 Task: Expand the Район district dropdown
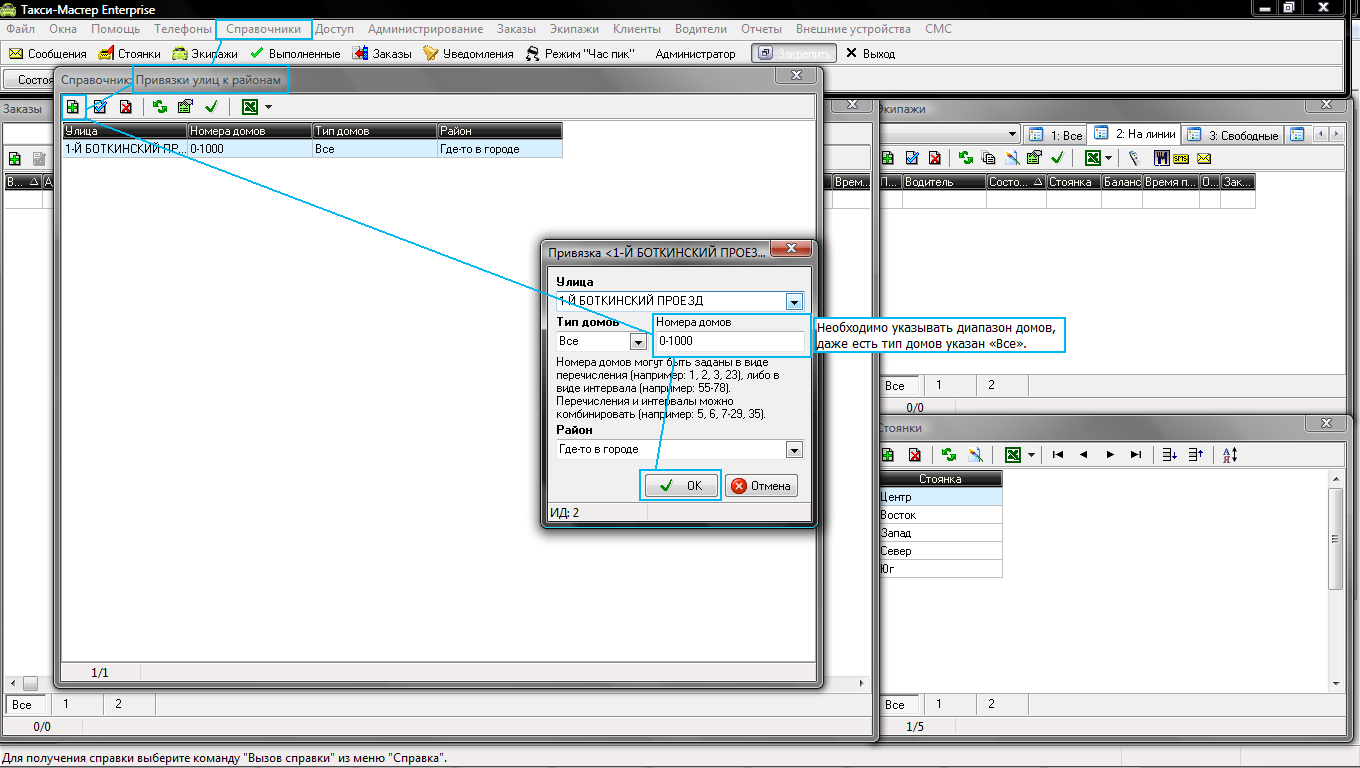point(794,450)
